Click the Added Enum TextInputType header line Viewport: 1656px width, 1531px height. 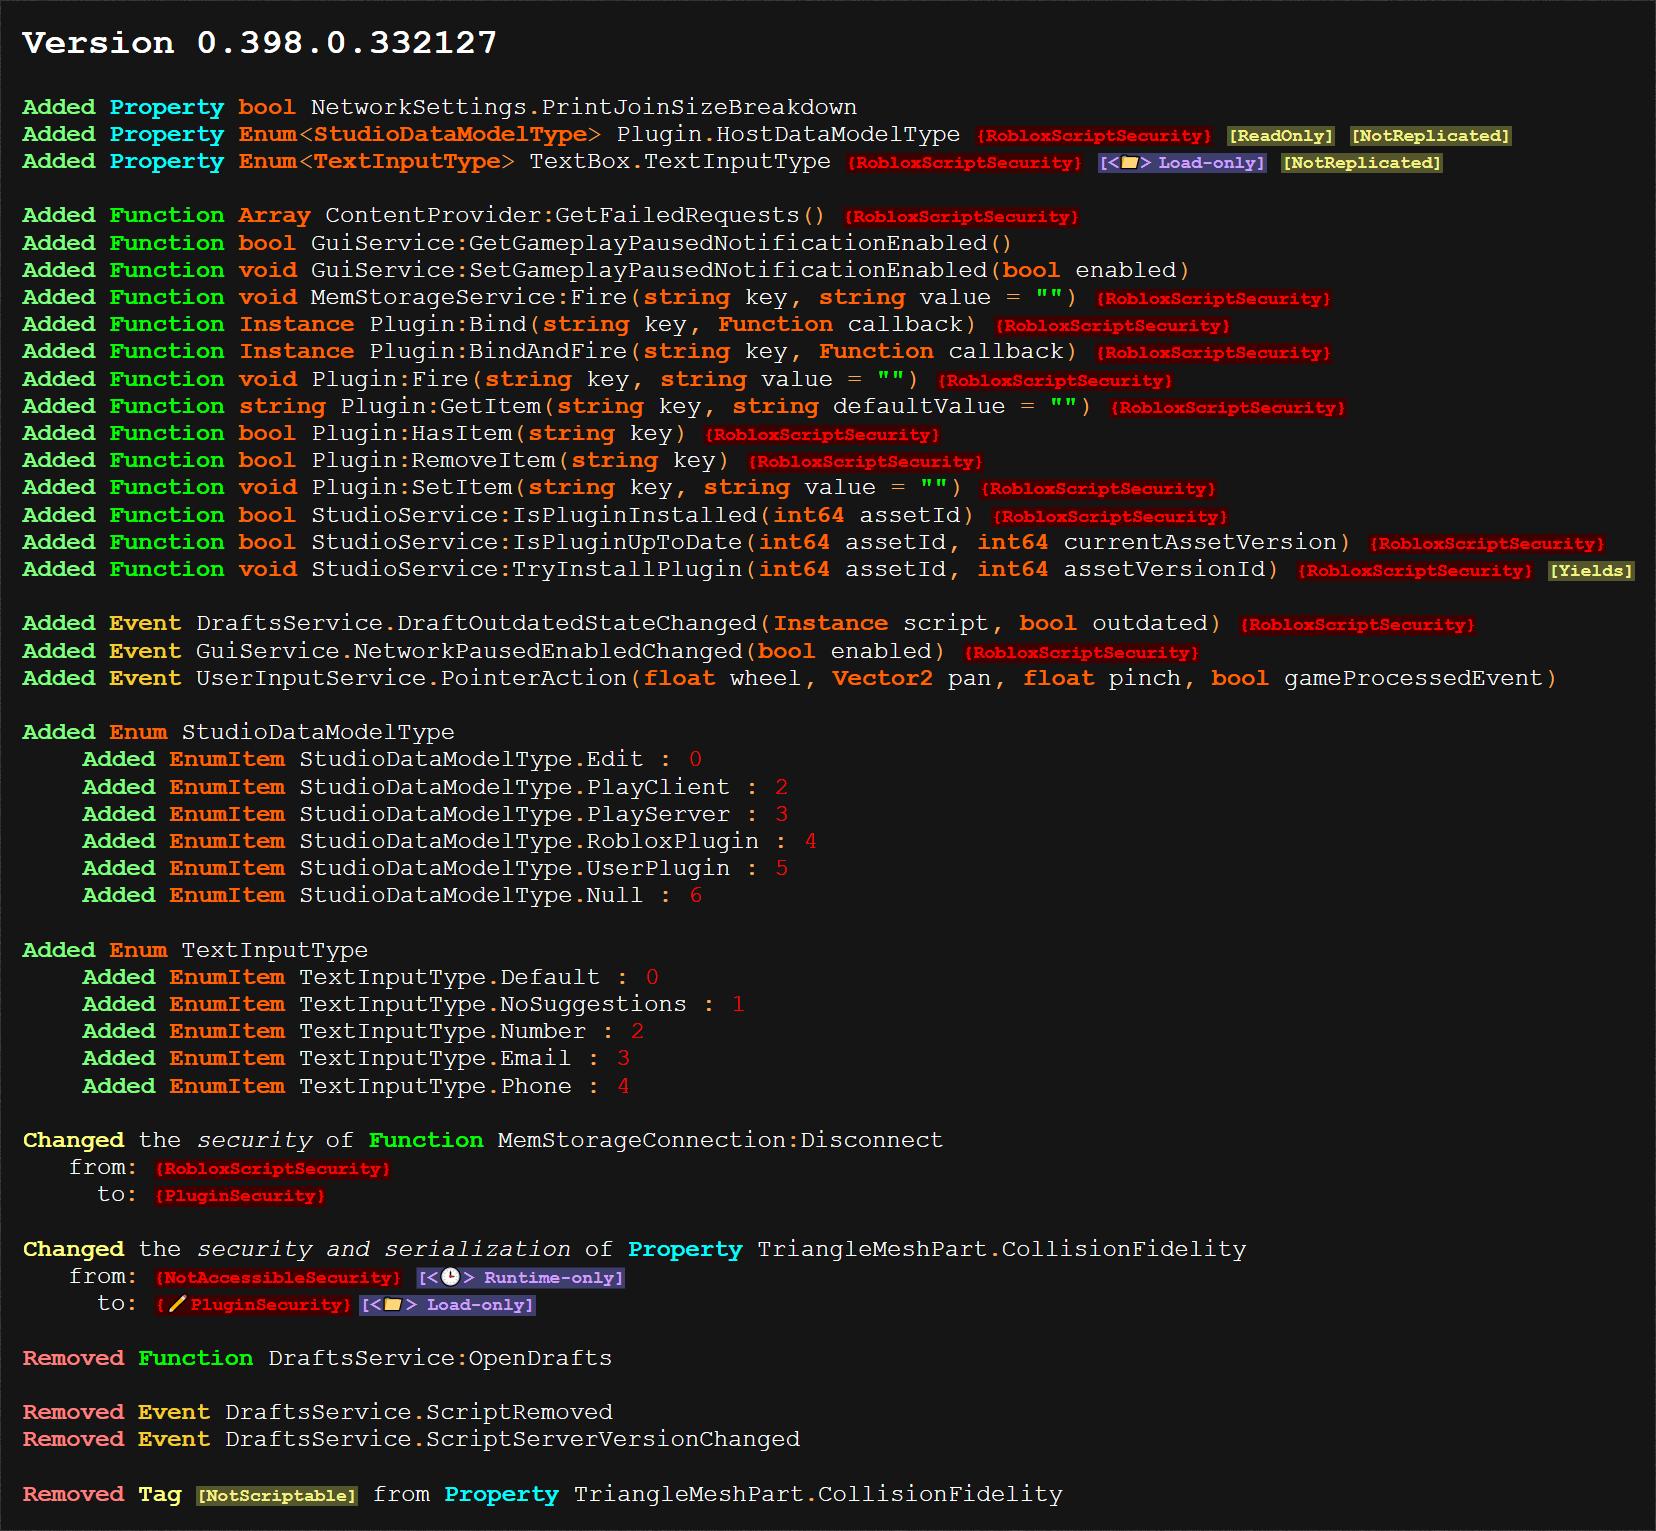[x=195, y=950]
